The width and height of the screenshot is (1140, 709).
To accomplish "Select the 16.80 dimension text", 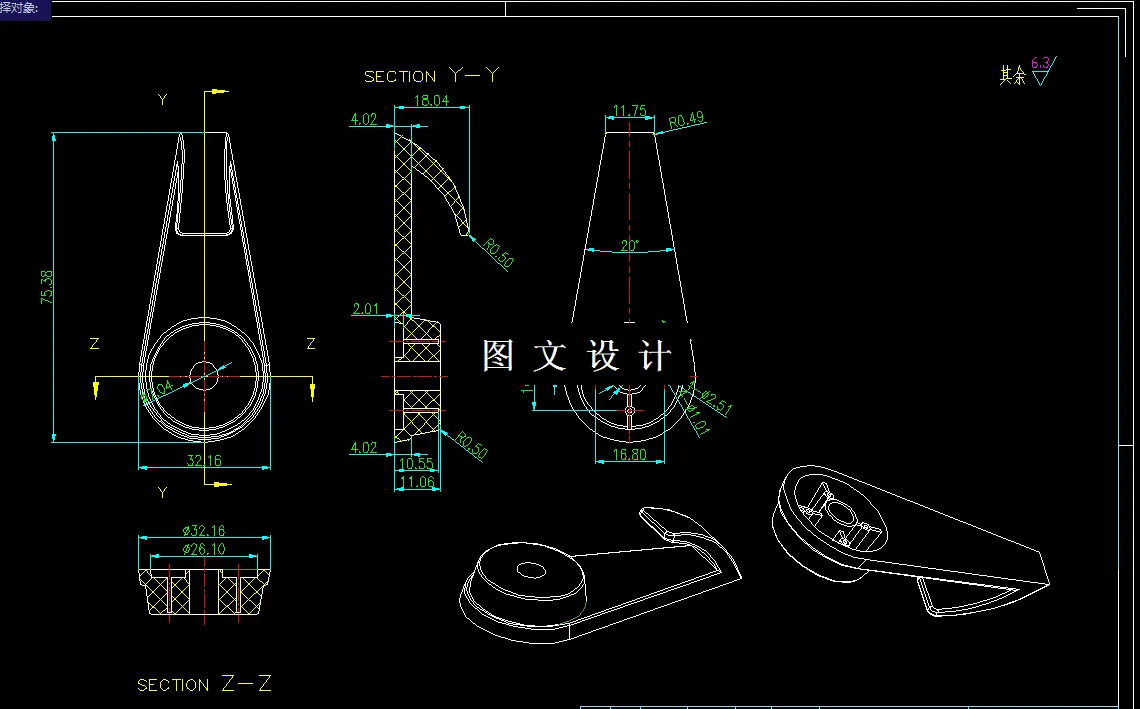I will [630, 454].
